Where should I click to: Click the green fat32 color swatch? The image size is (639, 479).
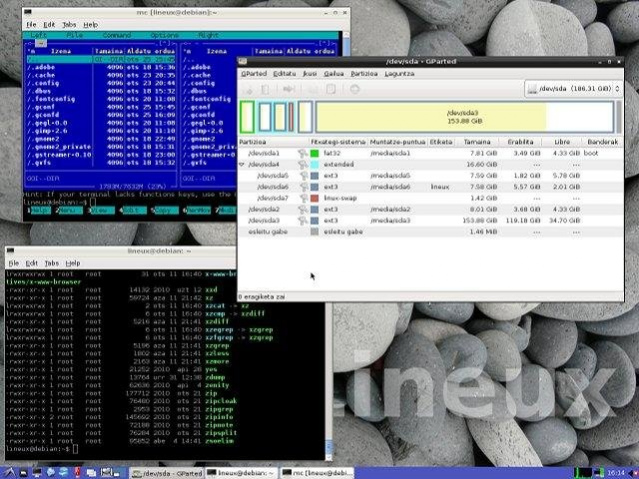tap(316, 152)
